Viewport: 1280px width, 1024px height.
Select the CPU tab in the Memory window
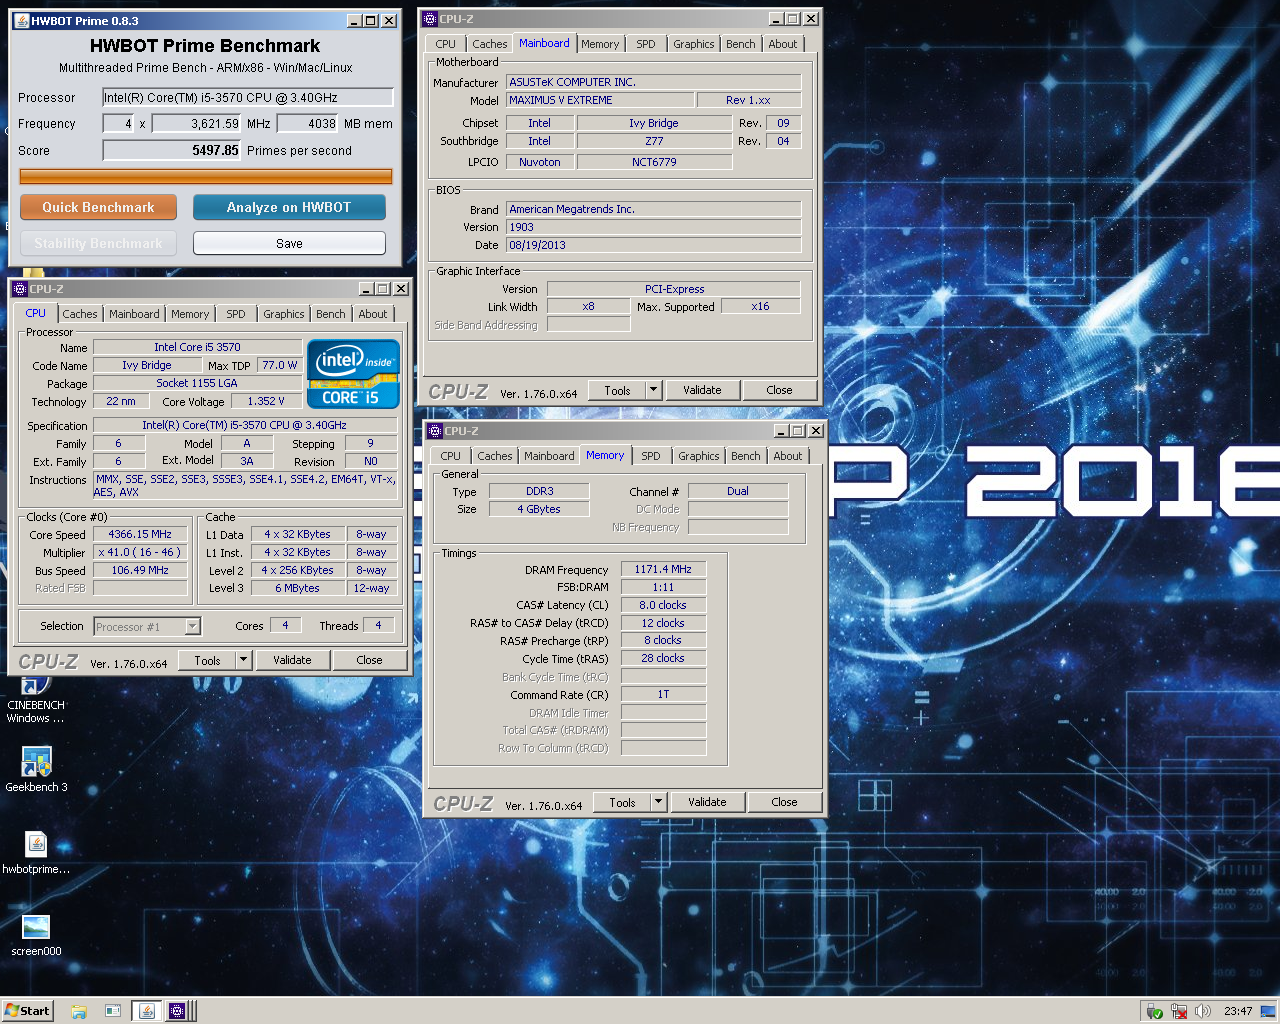451,456
